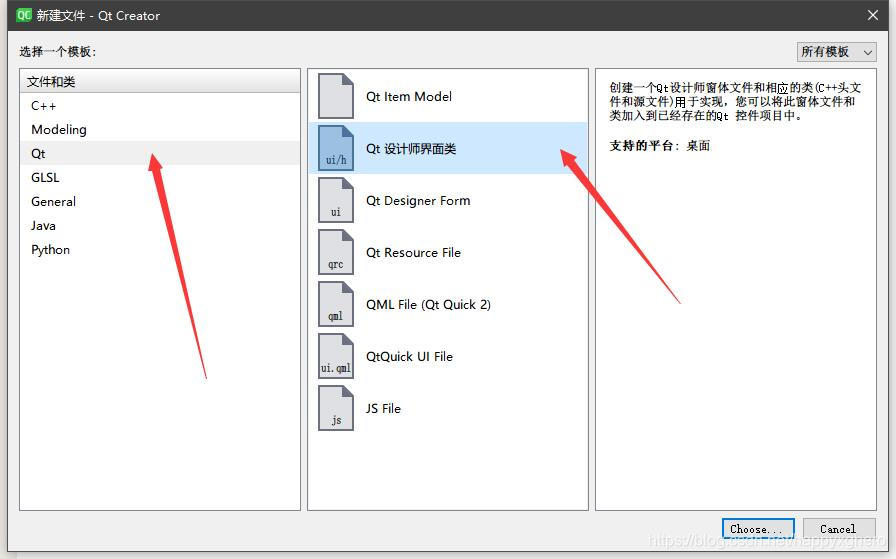
Task: Open the 所有模板 filter dropdown
Action: pyautogui.click(x=836, y=51)
